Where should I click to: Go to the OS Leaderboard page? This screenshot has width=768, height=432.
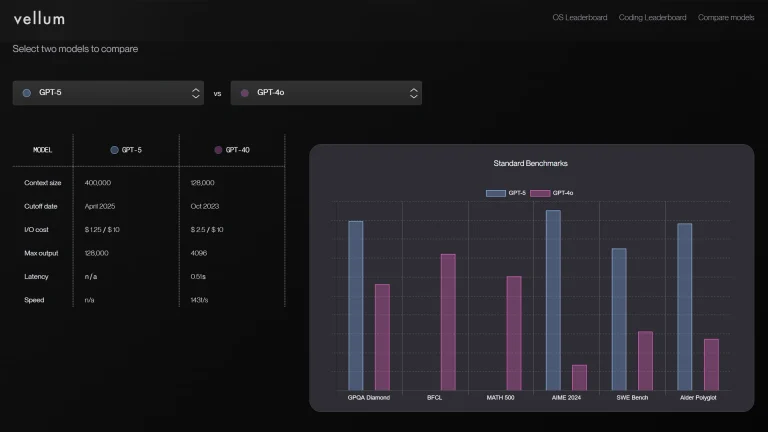pos(579,18)
